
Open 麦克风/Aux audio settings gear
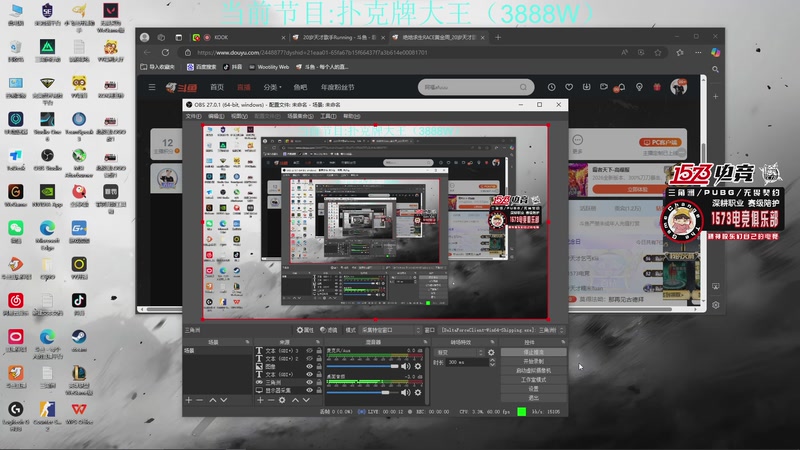[418, 366]
